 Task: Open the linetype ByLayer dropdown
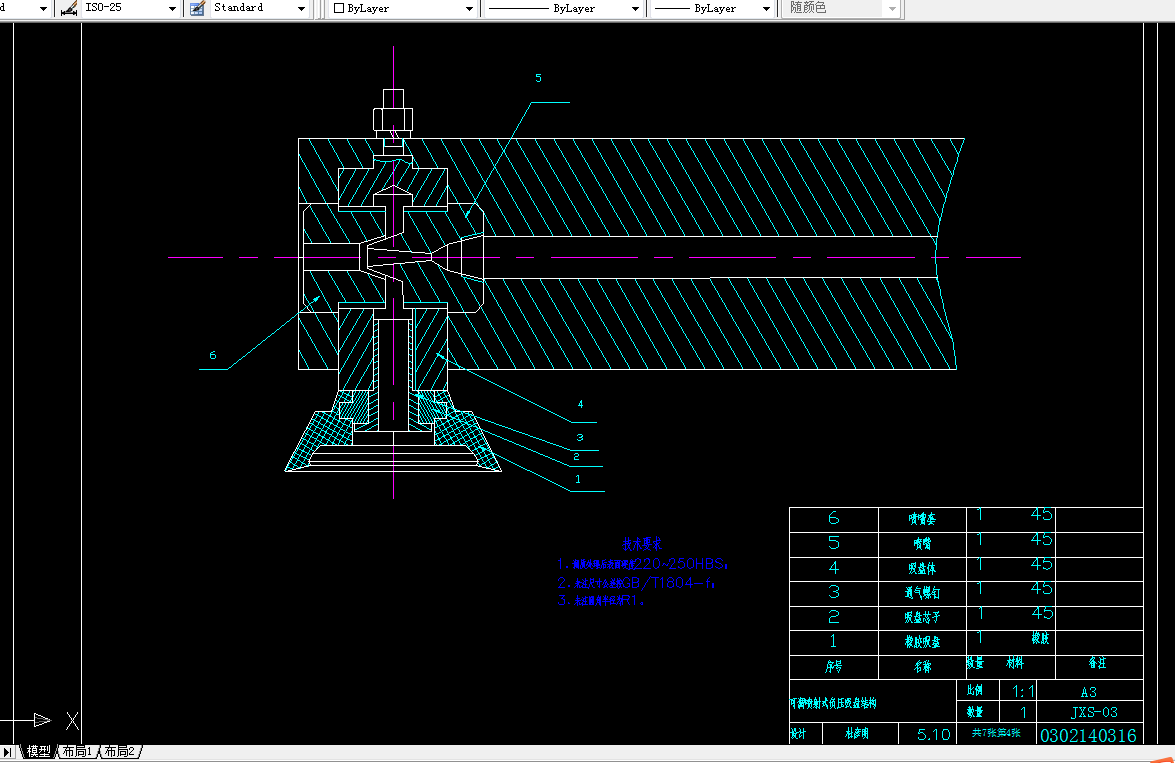[x=635, y=8]
